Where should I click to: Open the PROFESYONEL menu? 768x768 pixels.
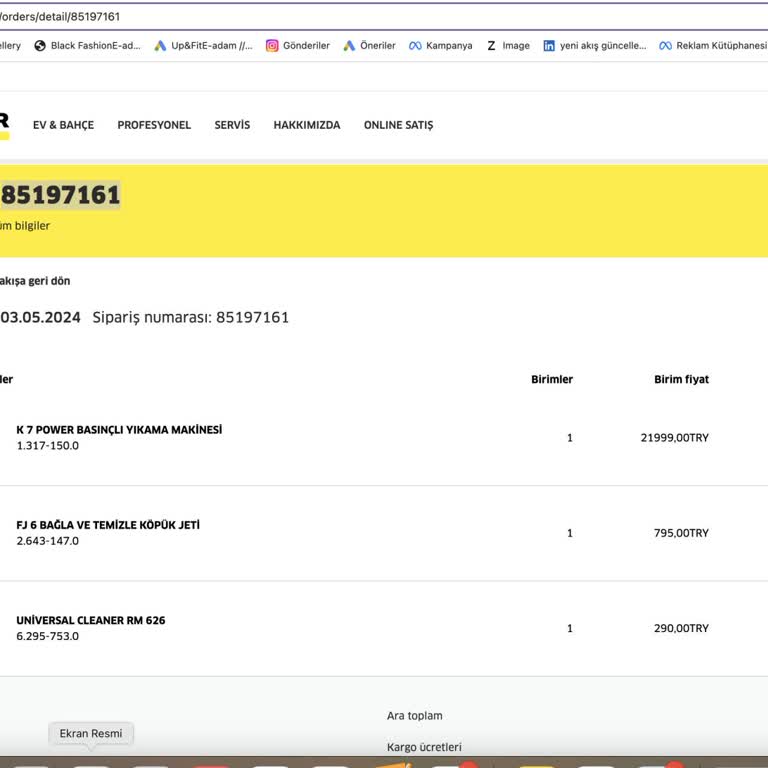[x=154, y=125]
